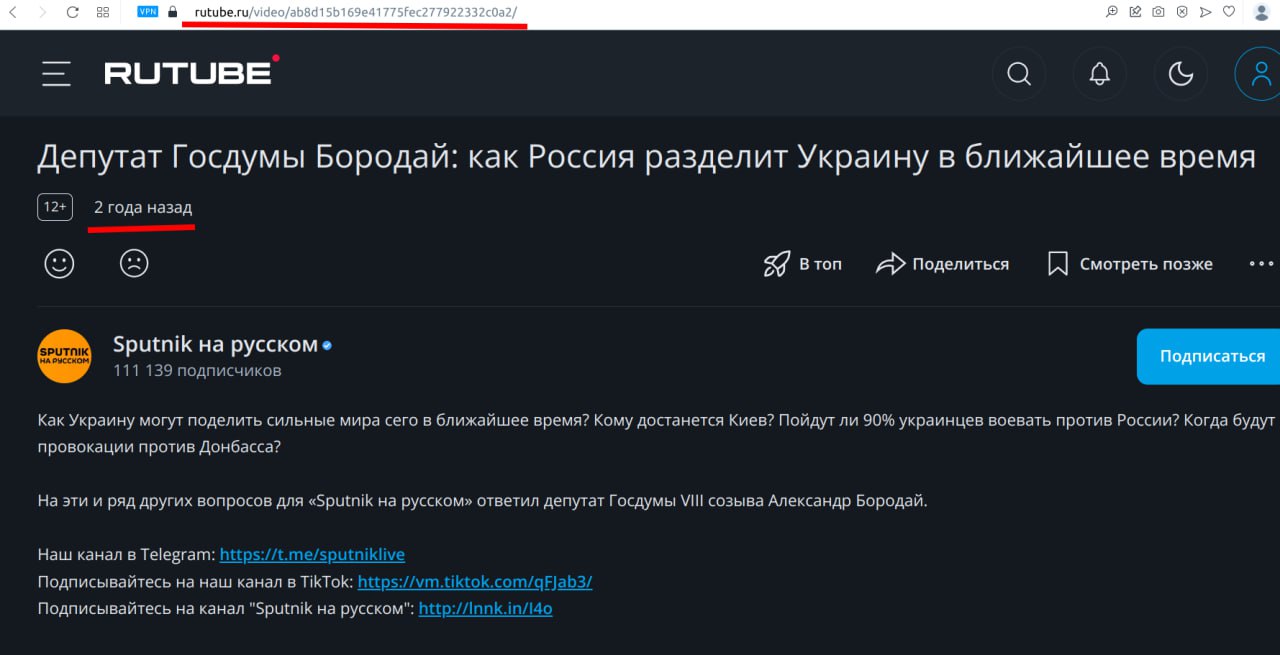Open the search magnifier icon

1018,74
